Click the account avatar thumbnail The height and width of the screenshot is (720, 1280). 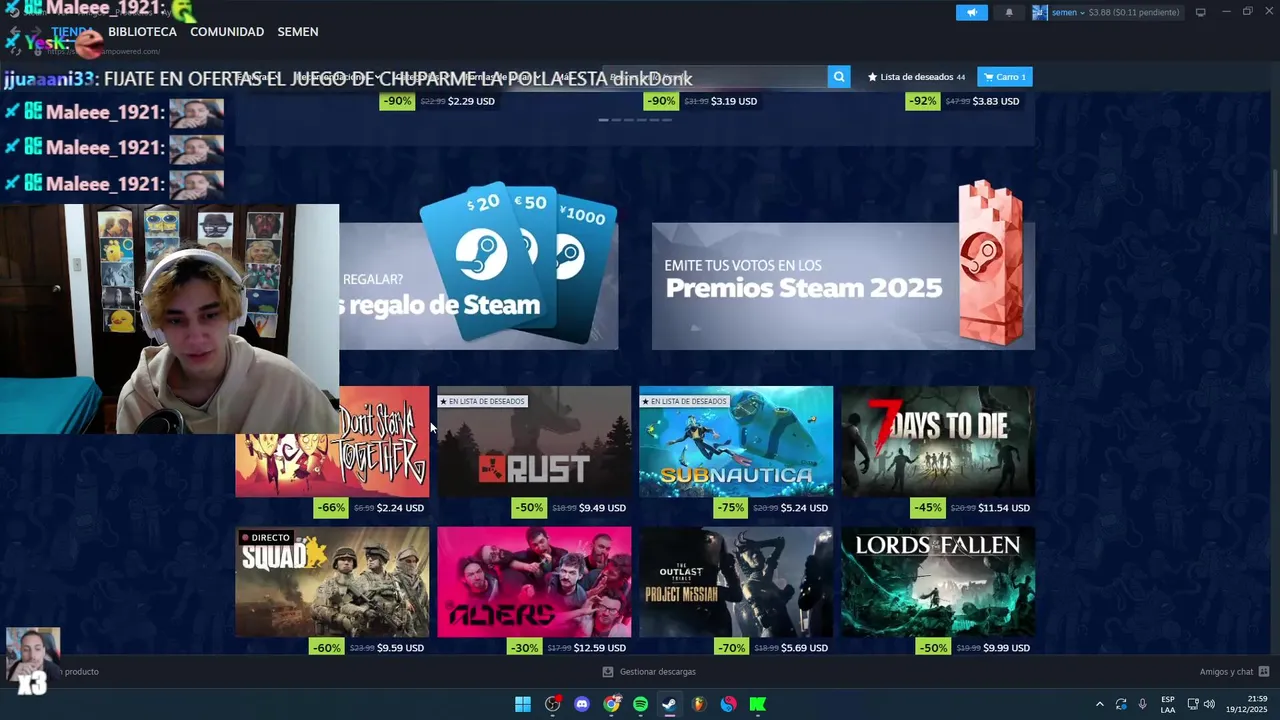click(1039, 12)
